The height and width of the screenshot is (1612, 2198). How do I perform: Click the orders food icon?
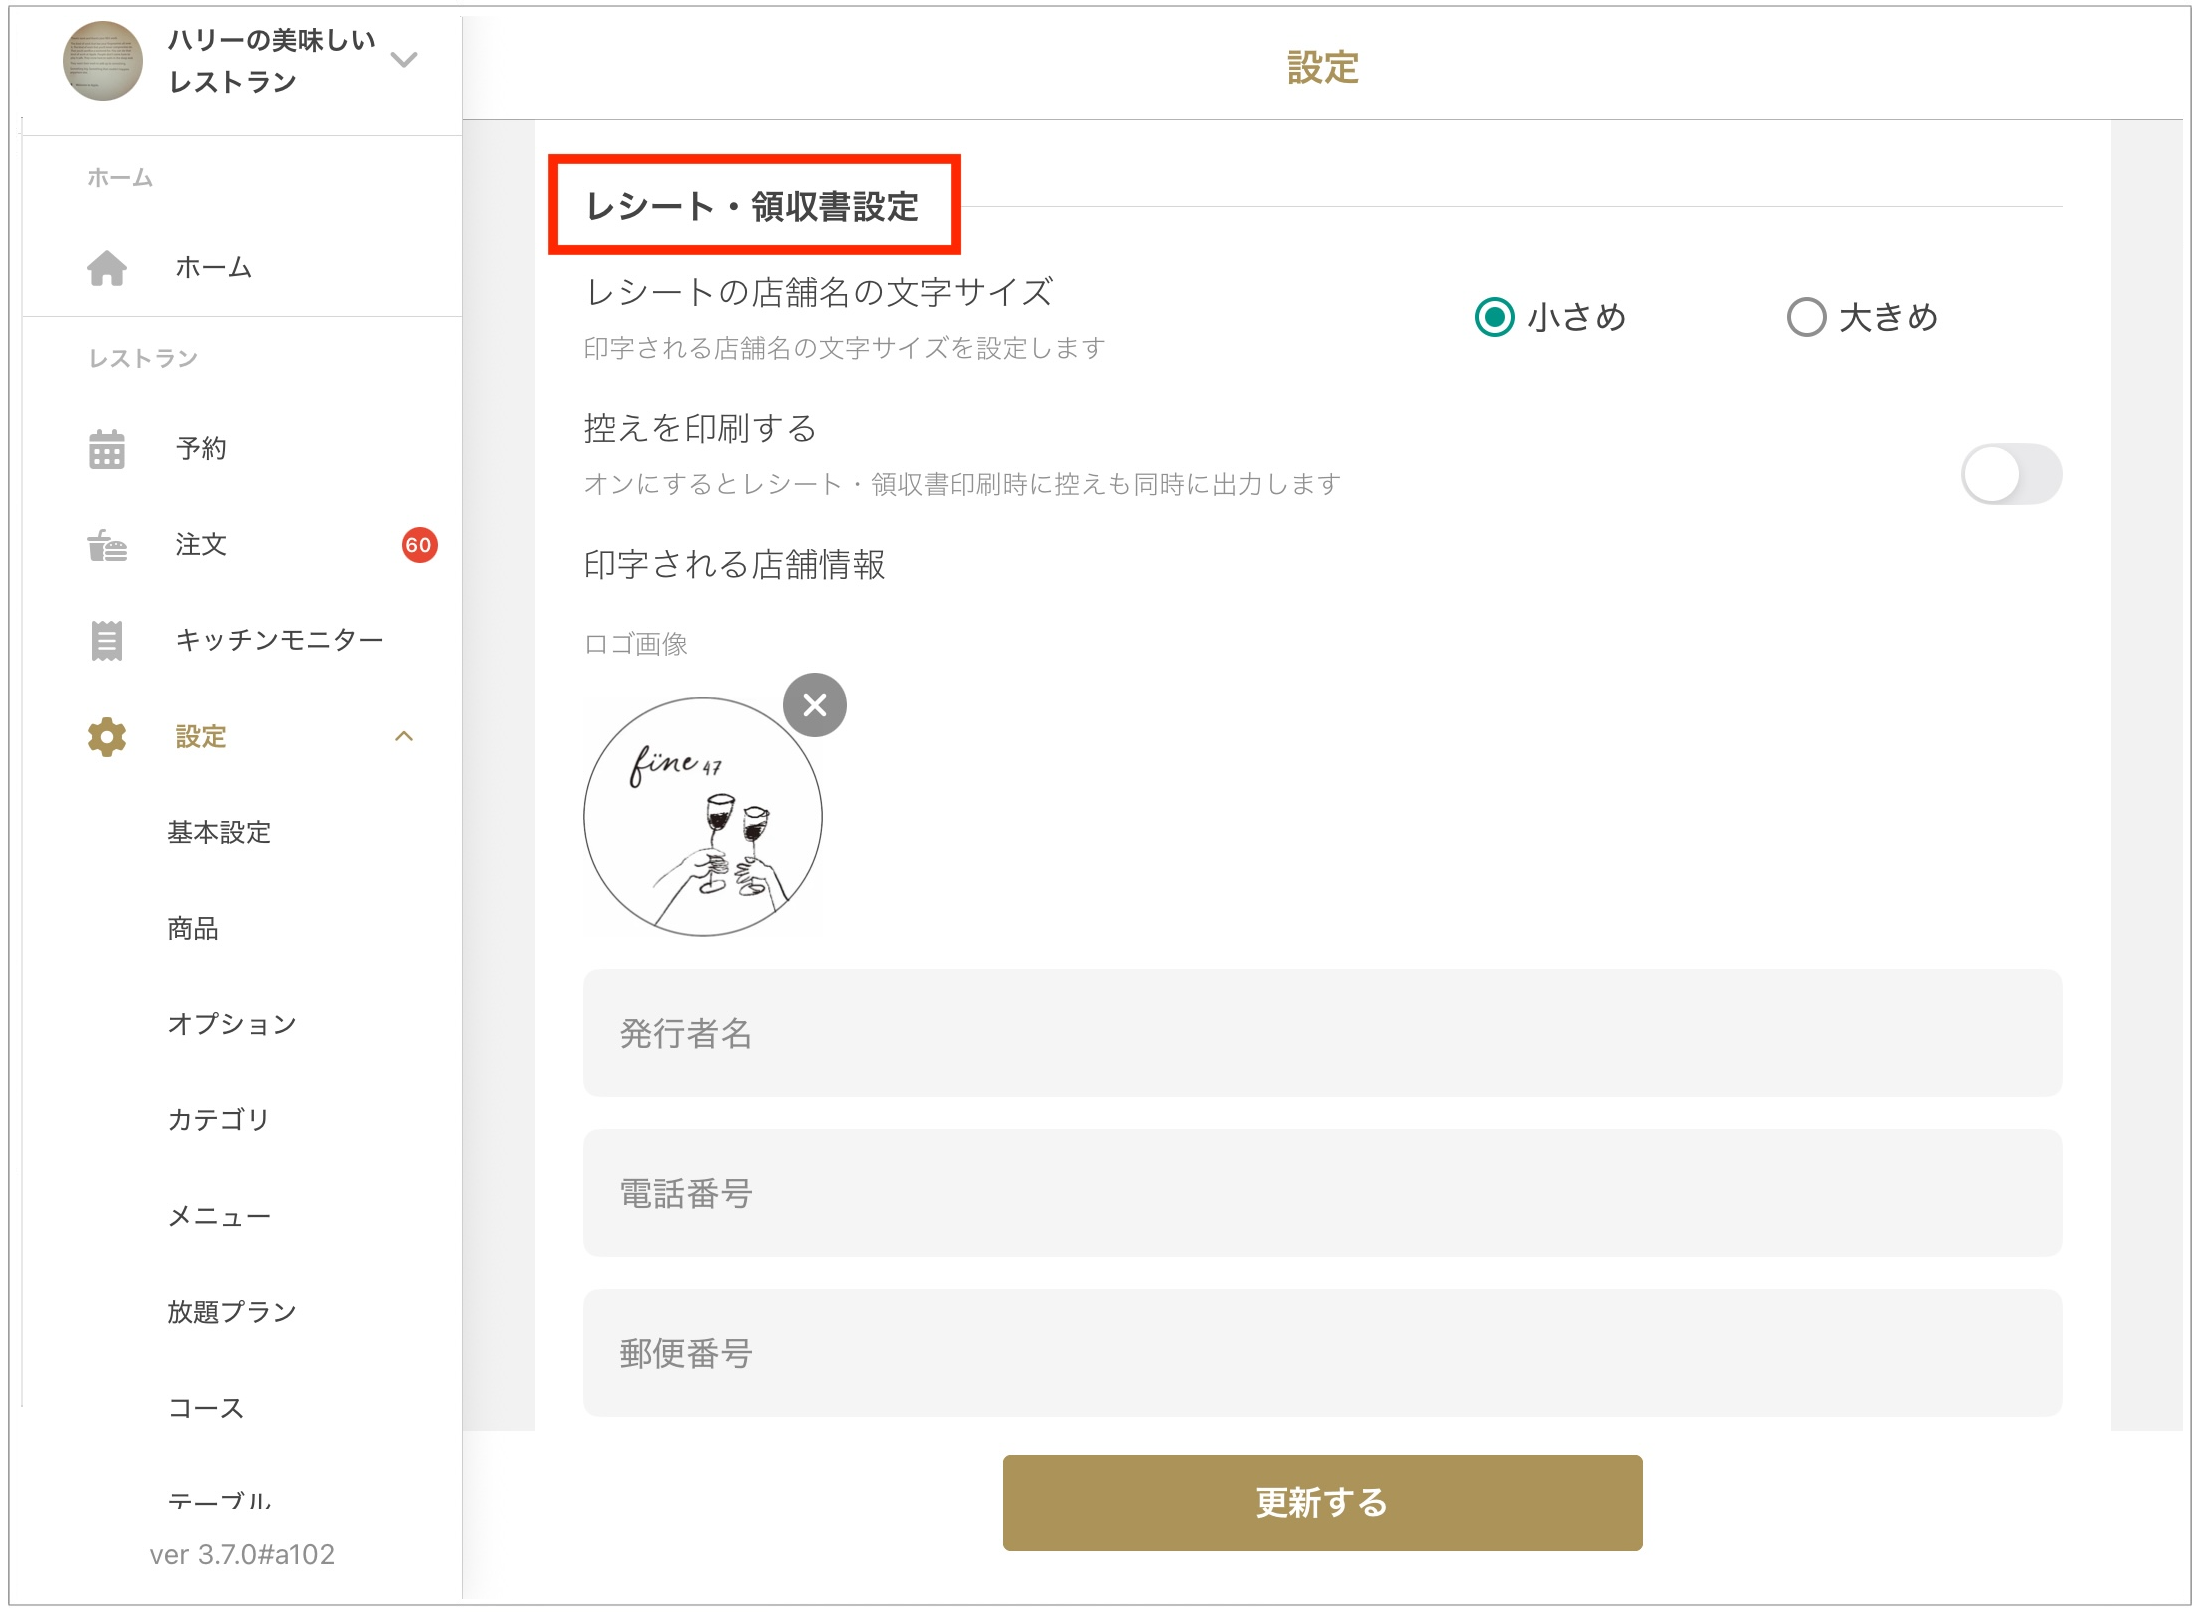(x=107, y=545)
